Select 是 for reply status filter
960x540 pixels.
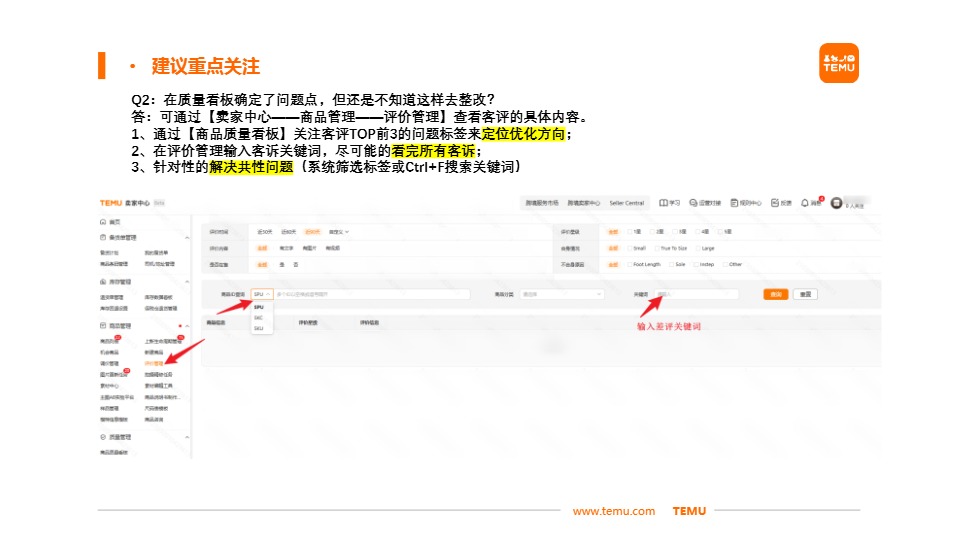coord(282,264)
